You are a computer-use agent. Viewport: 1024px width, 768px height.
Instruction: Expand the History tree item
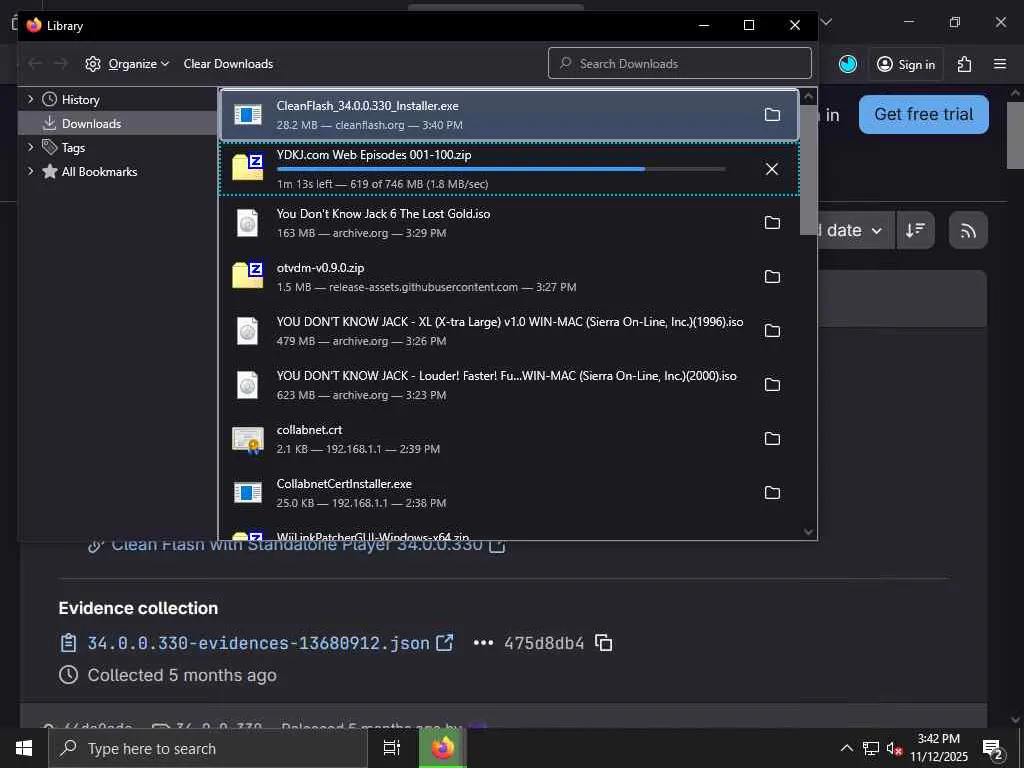30,99
